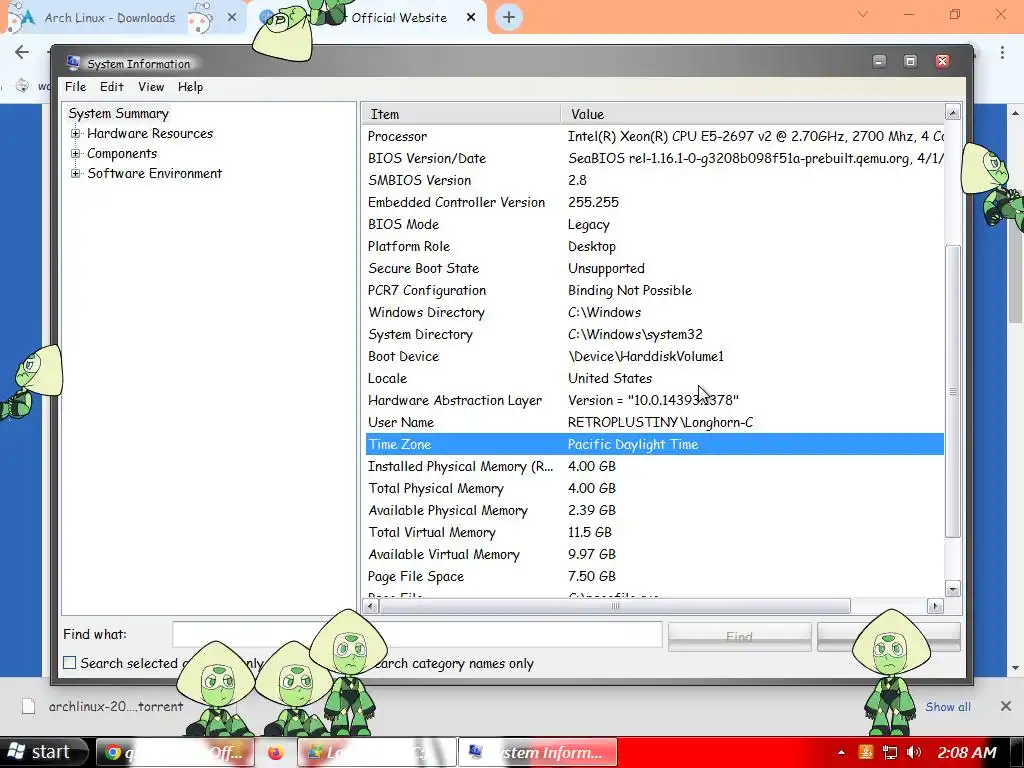This screenshot has height=768, width=1024.
Task: Select the Hardware Resources tree item
Action: 150,133
